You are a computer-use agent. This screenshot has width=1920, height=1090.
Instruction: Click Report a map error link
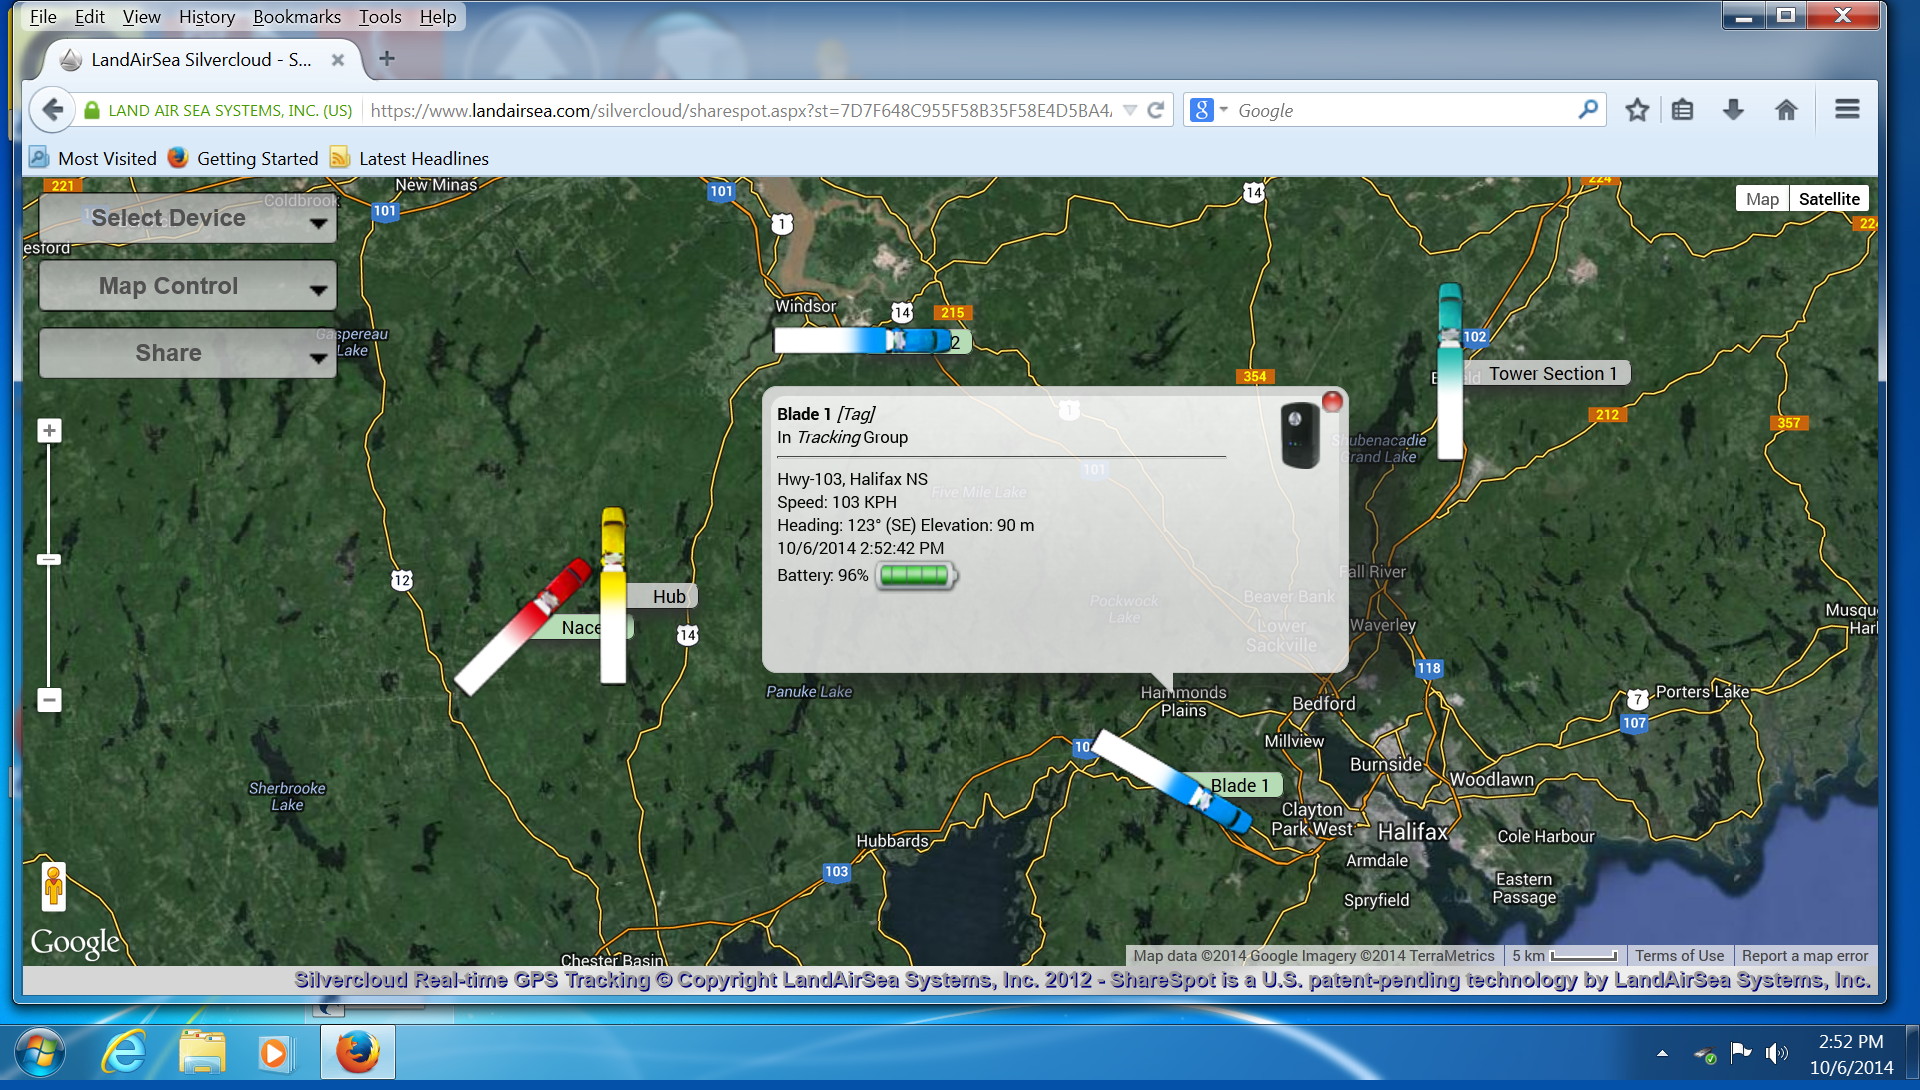[x=1805, y=956]
